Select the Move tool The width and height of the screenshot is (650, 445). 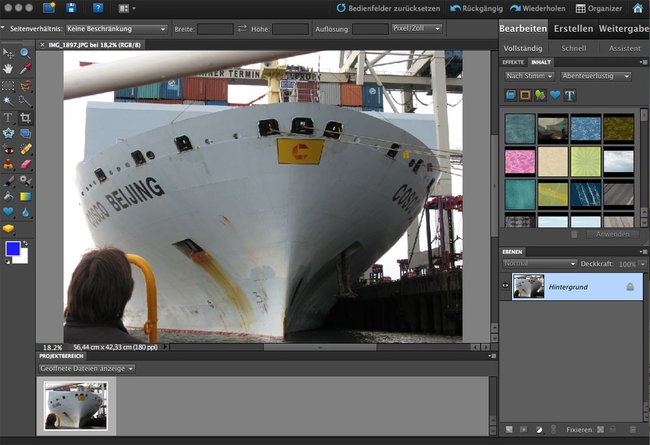pyautogui.click(x=8, y=53)
